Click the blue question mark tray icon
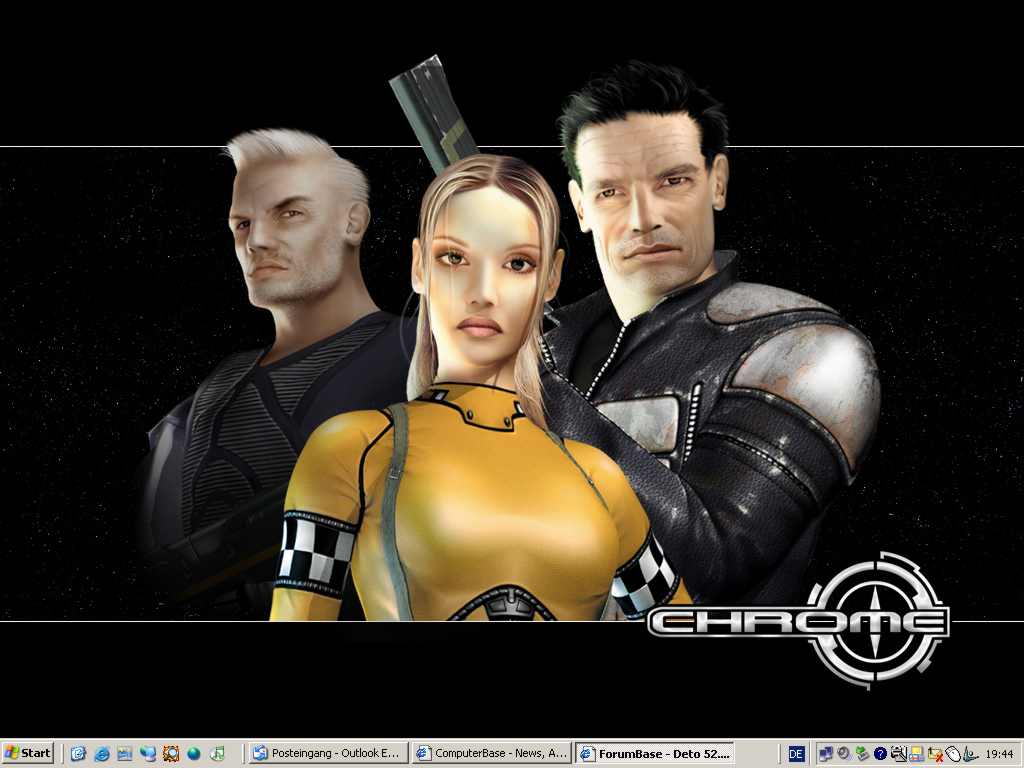 click(x=880, y=754)
